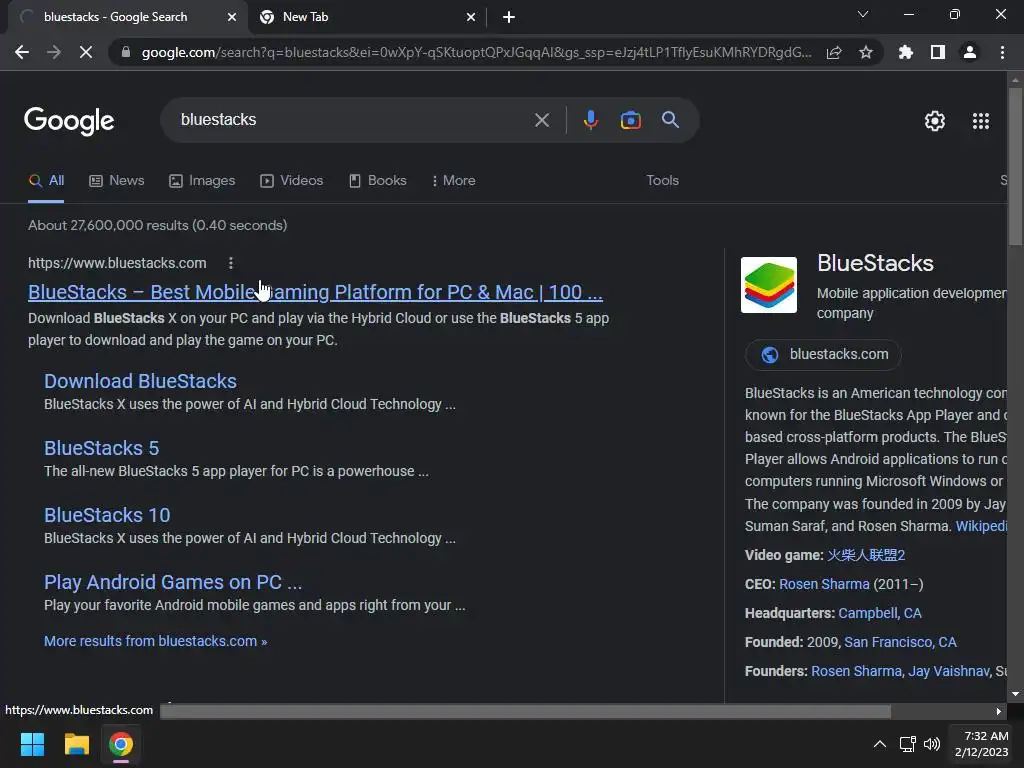Click the address bar URL

coord(477,52)
